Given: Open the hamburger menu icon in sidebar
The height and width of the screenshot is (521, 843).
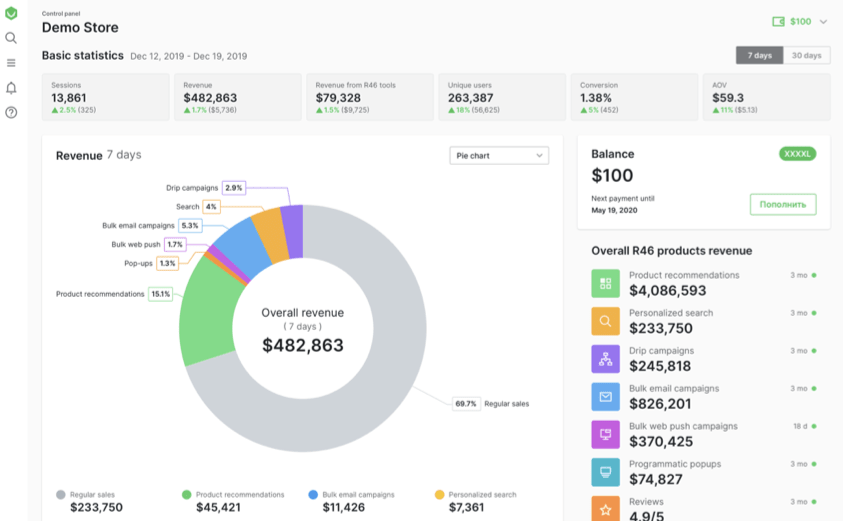Looking at the screenshot, I should (11, 63).
